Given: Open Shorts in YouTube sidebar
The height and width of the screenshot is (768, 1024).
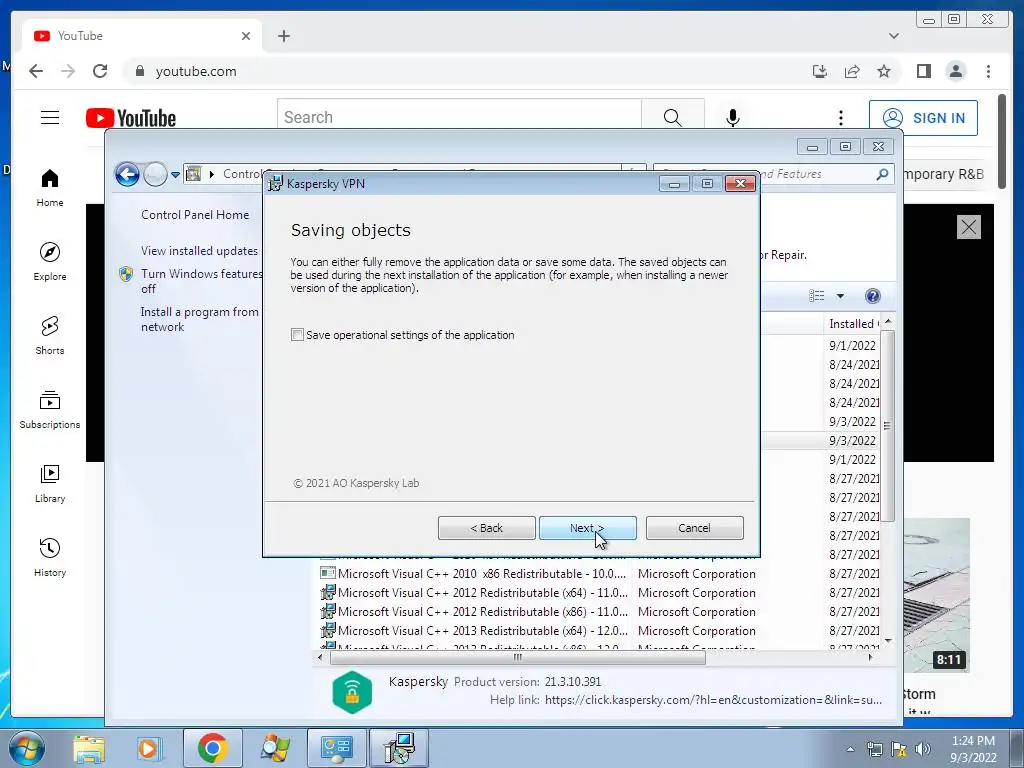Looking at the screenshot, I should click(50, 336).
